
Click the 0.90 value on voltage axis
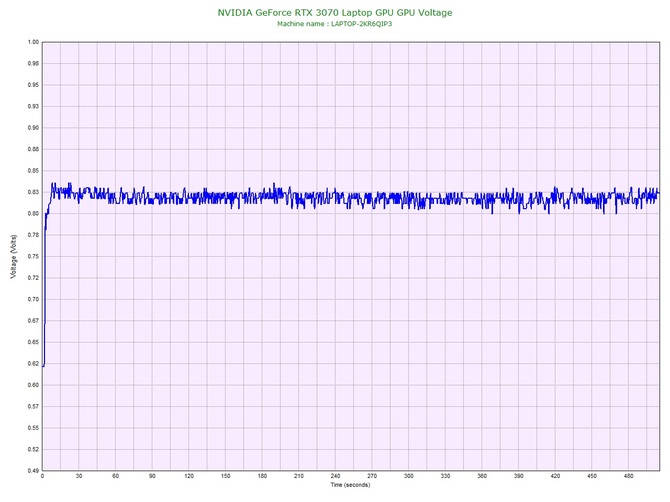coord(33,128)
